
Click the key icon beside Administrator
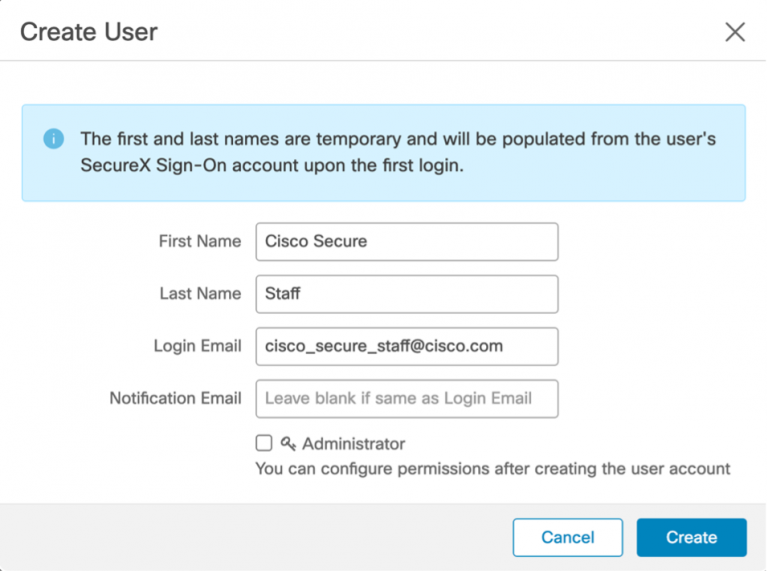(288, 443)
